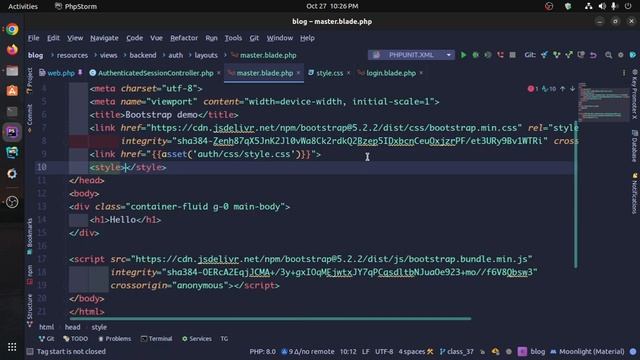Open editor tabs more-options vertical dots
The width and height of the screenshot is (640, 360).
[x=624, y=73]
